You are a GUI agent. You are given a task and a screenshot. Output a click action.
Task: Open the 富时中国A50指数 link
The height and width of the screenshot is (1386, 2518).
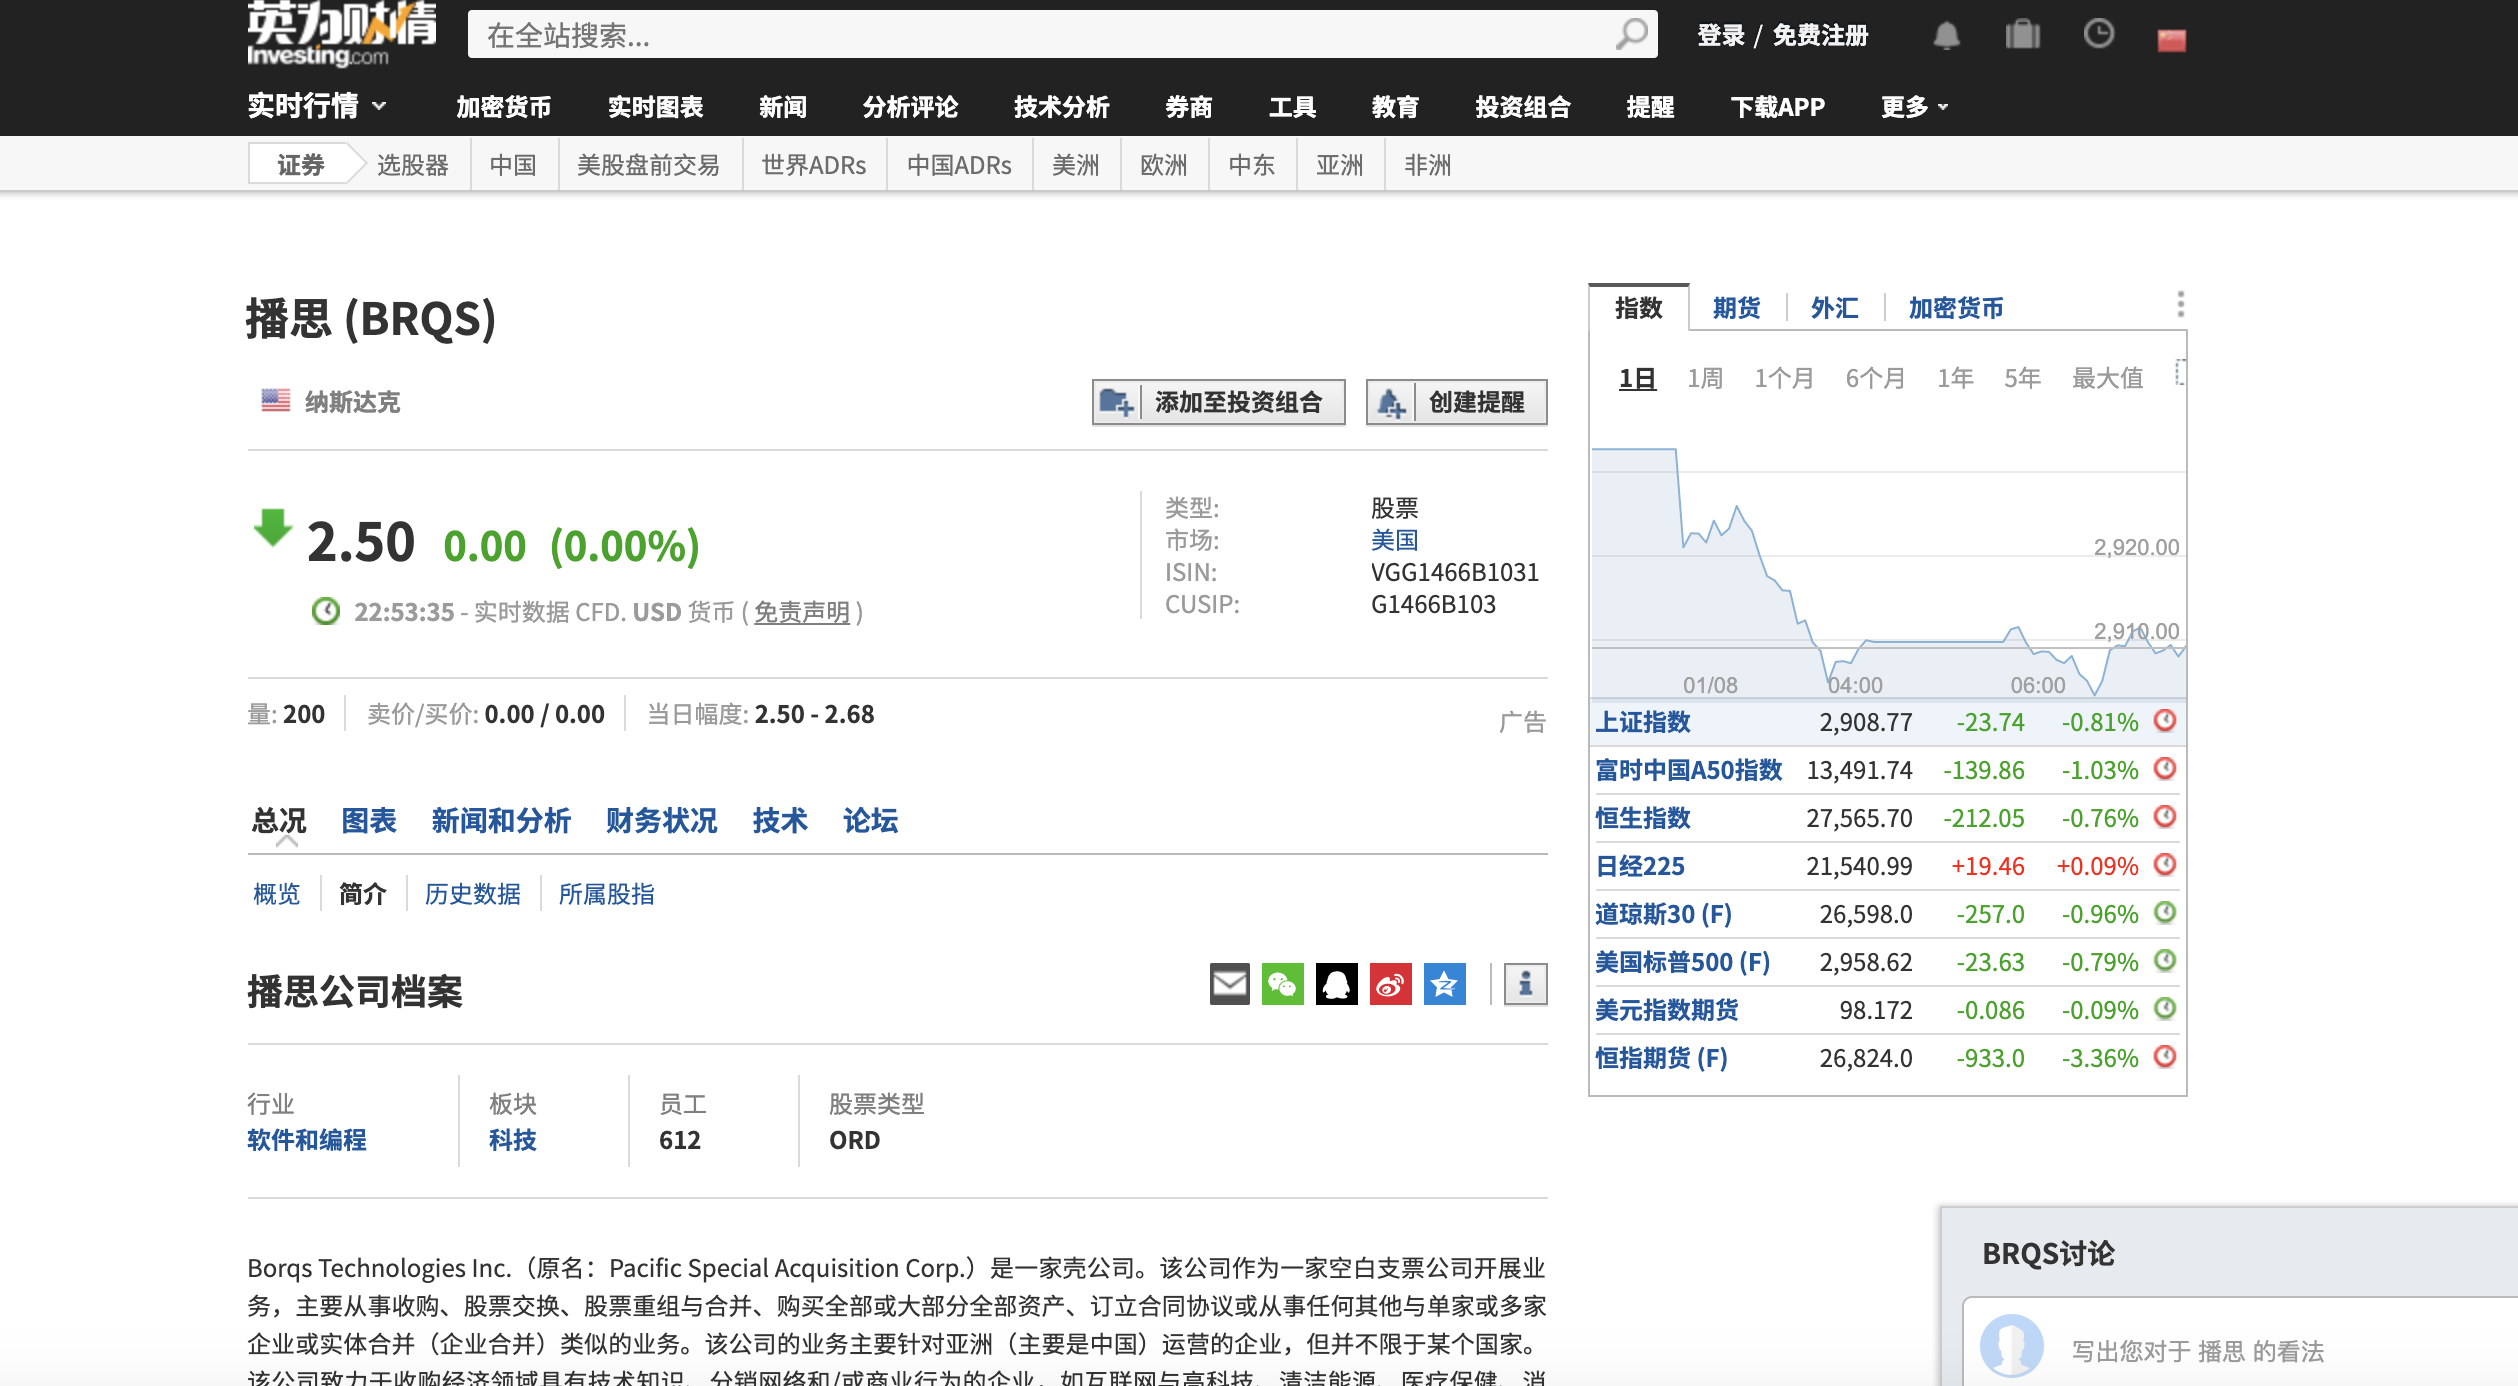1688,770
